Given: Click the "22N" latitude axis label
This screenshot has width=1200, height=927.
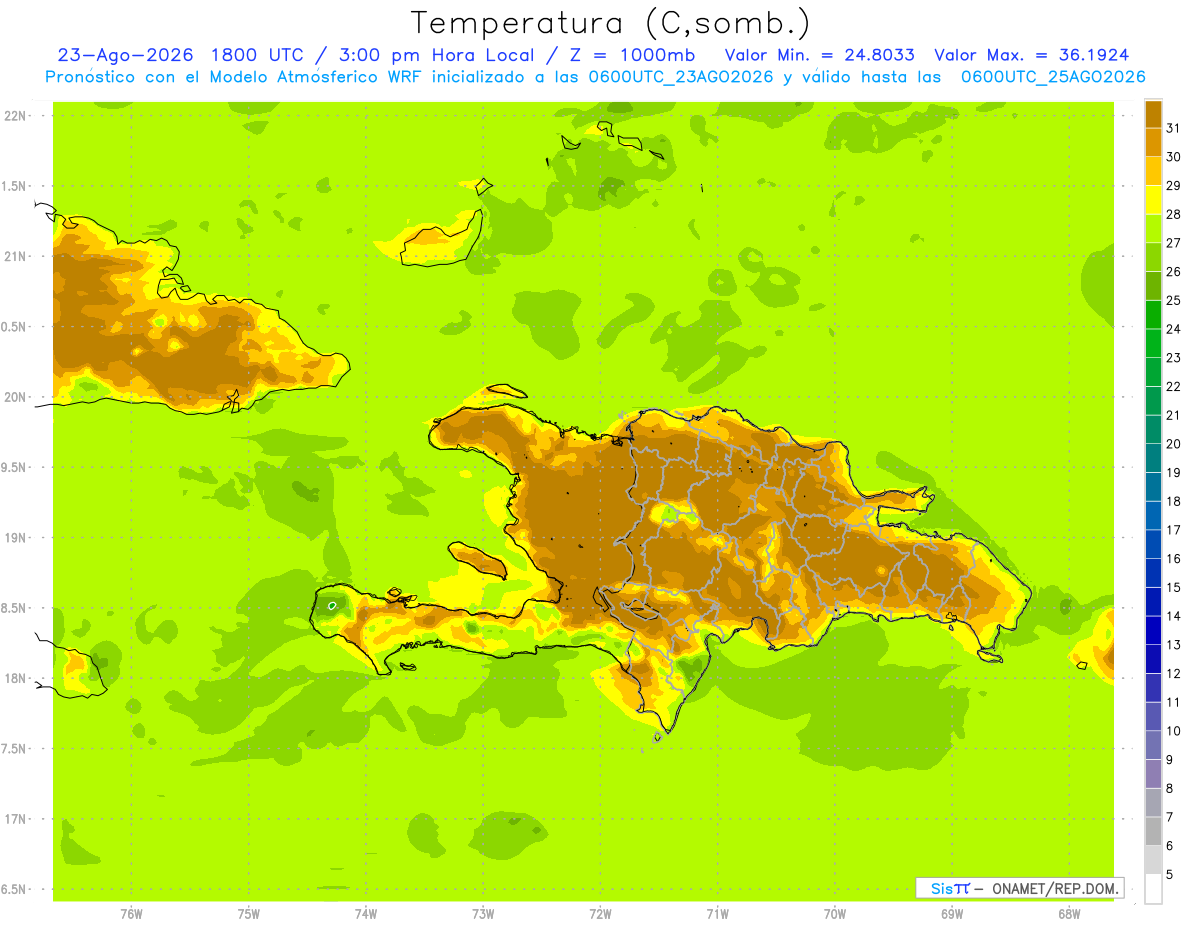Looking at the screenshot, I should click(x=16, y=116).
